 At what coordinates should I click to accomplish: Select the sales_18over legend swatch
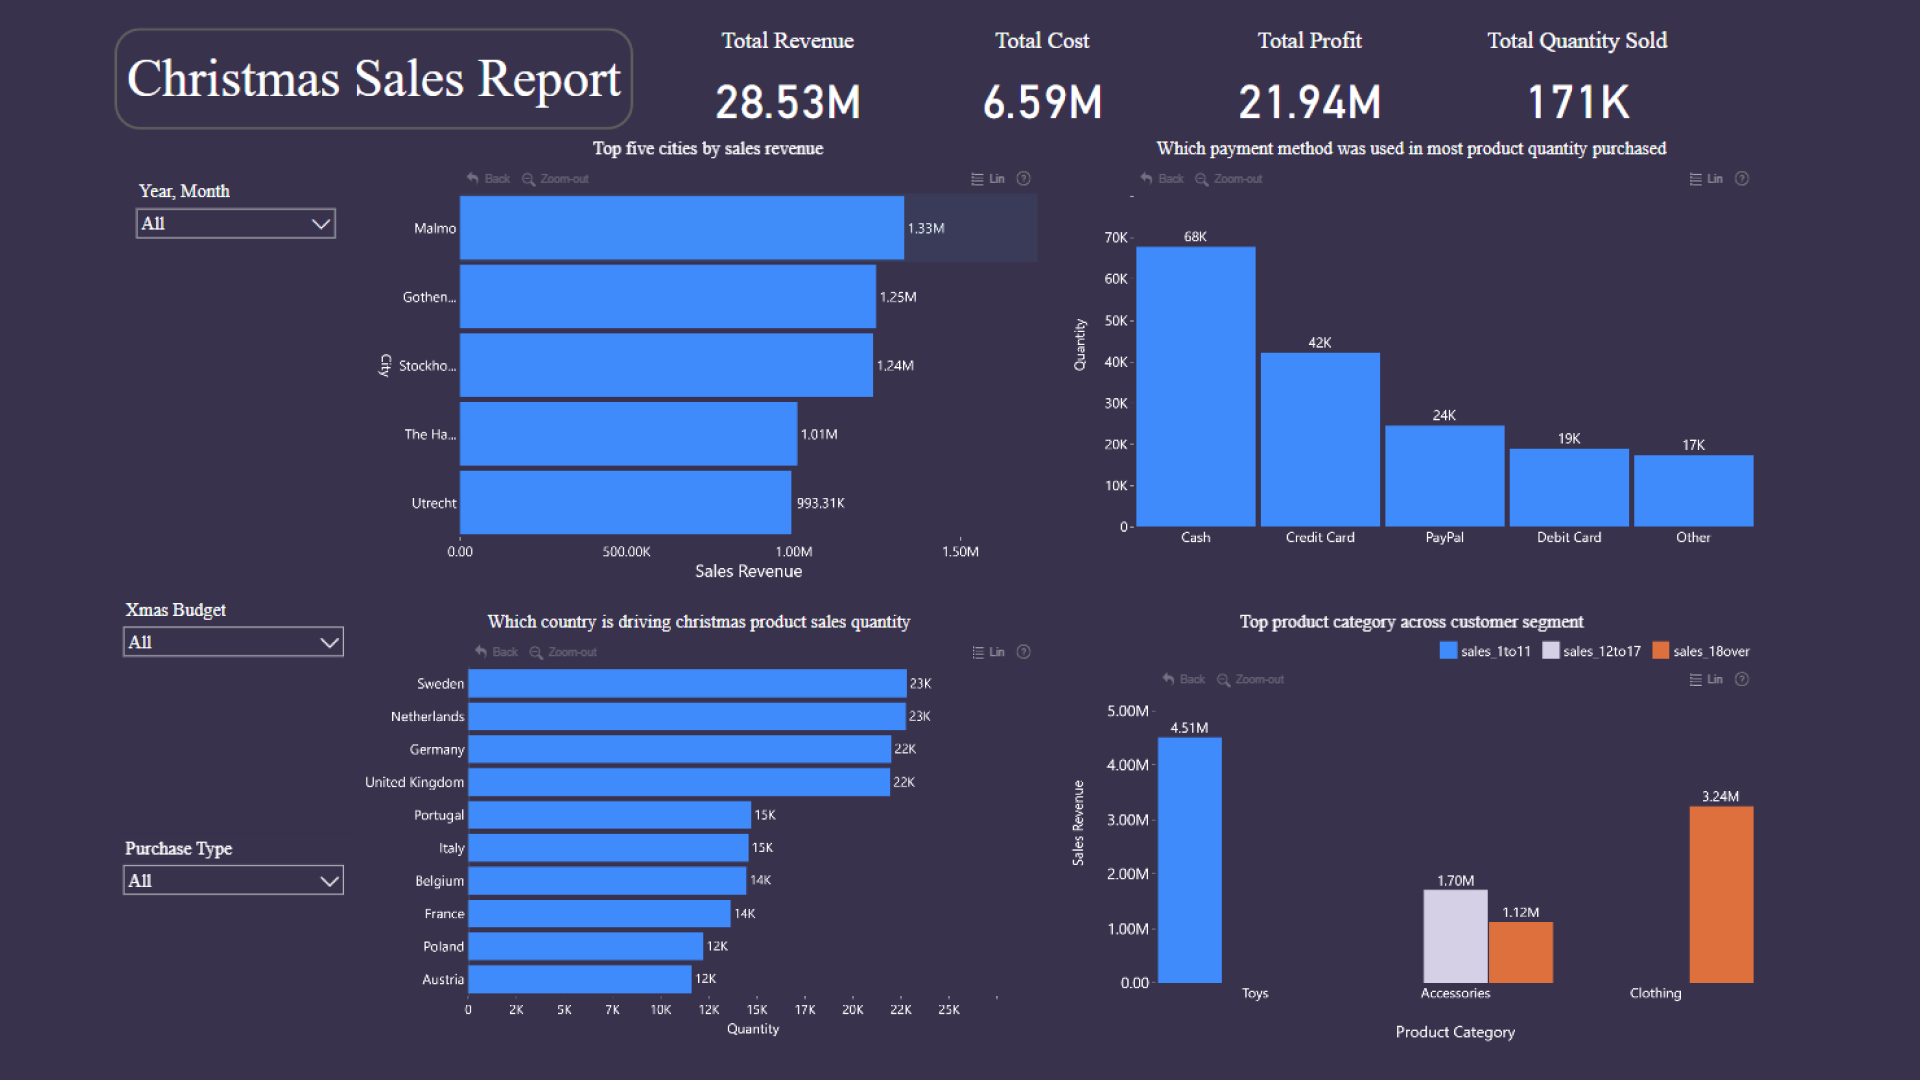tap(1660, 651)
